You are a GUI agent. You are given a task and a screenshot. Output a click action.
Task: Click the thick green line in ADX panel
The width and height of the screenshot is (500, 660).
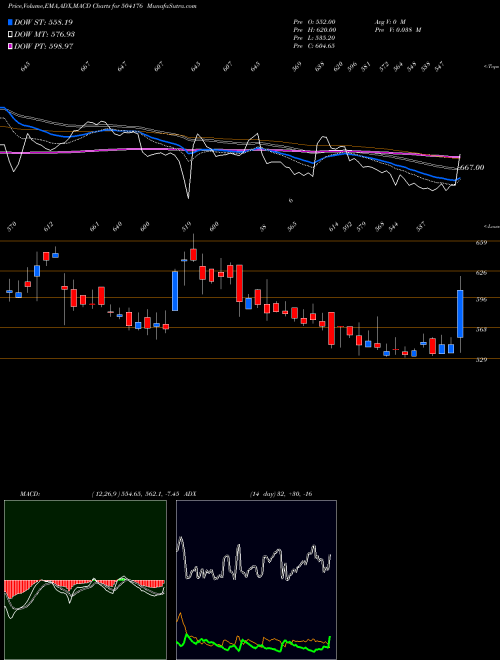click(253, 642)
